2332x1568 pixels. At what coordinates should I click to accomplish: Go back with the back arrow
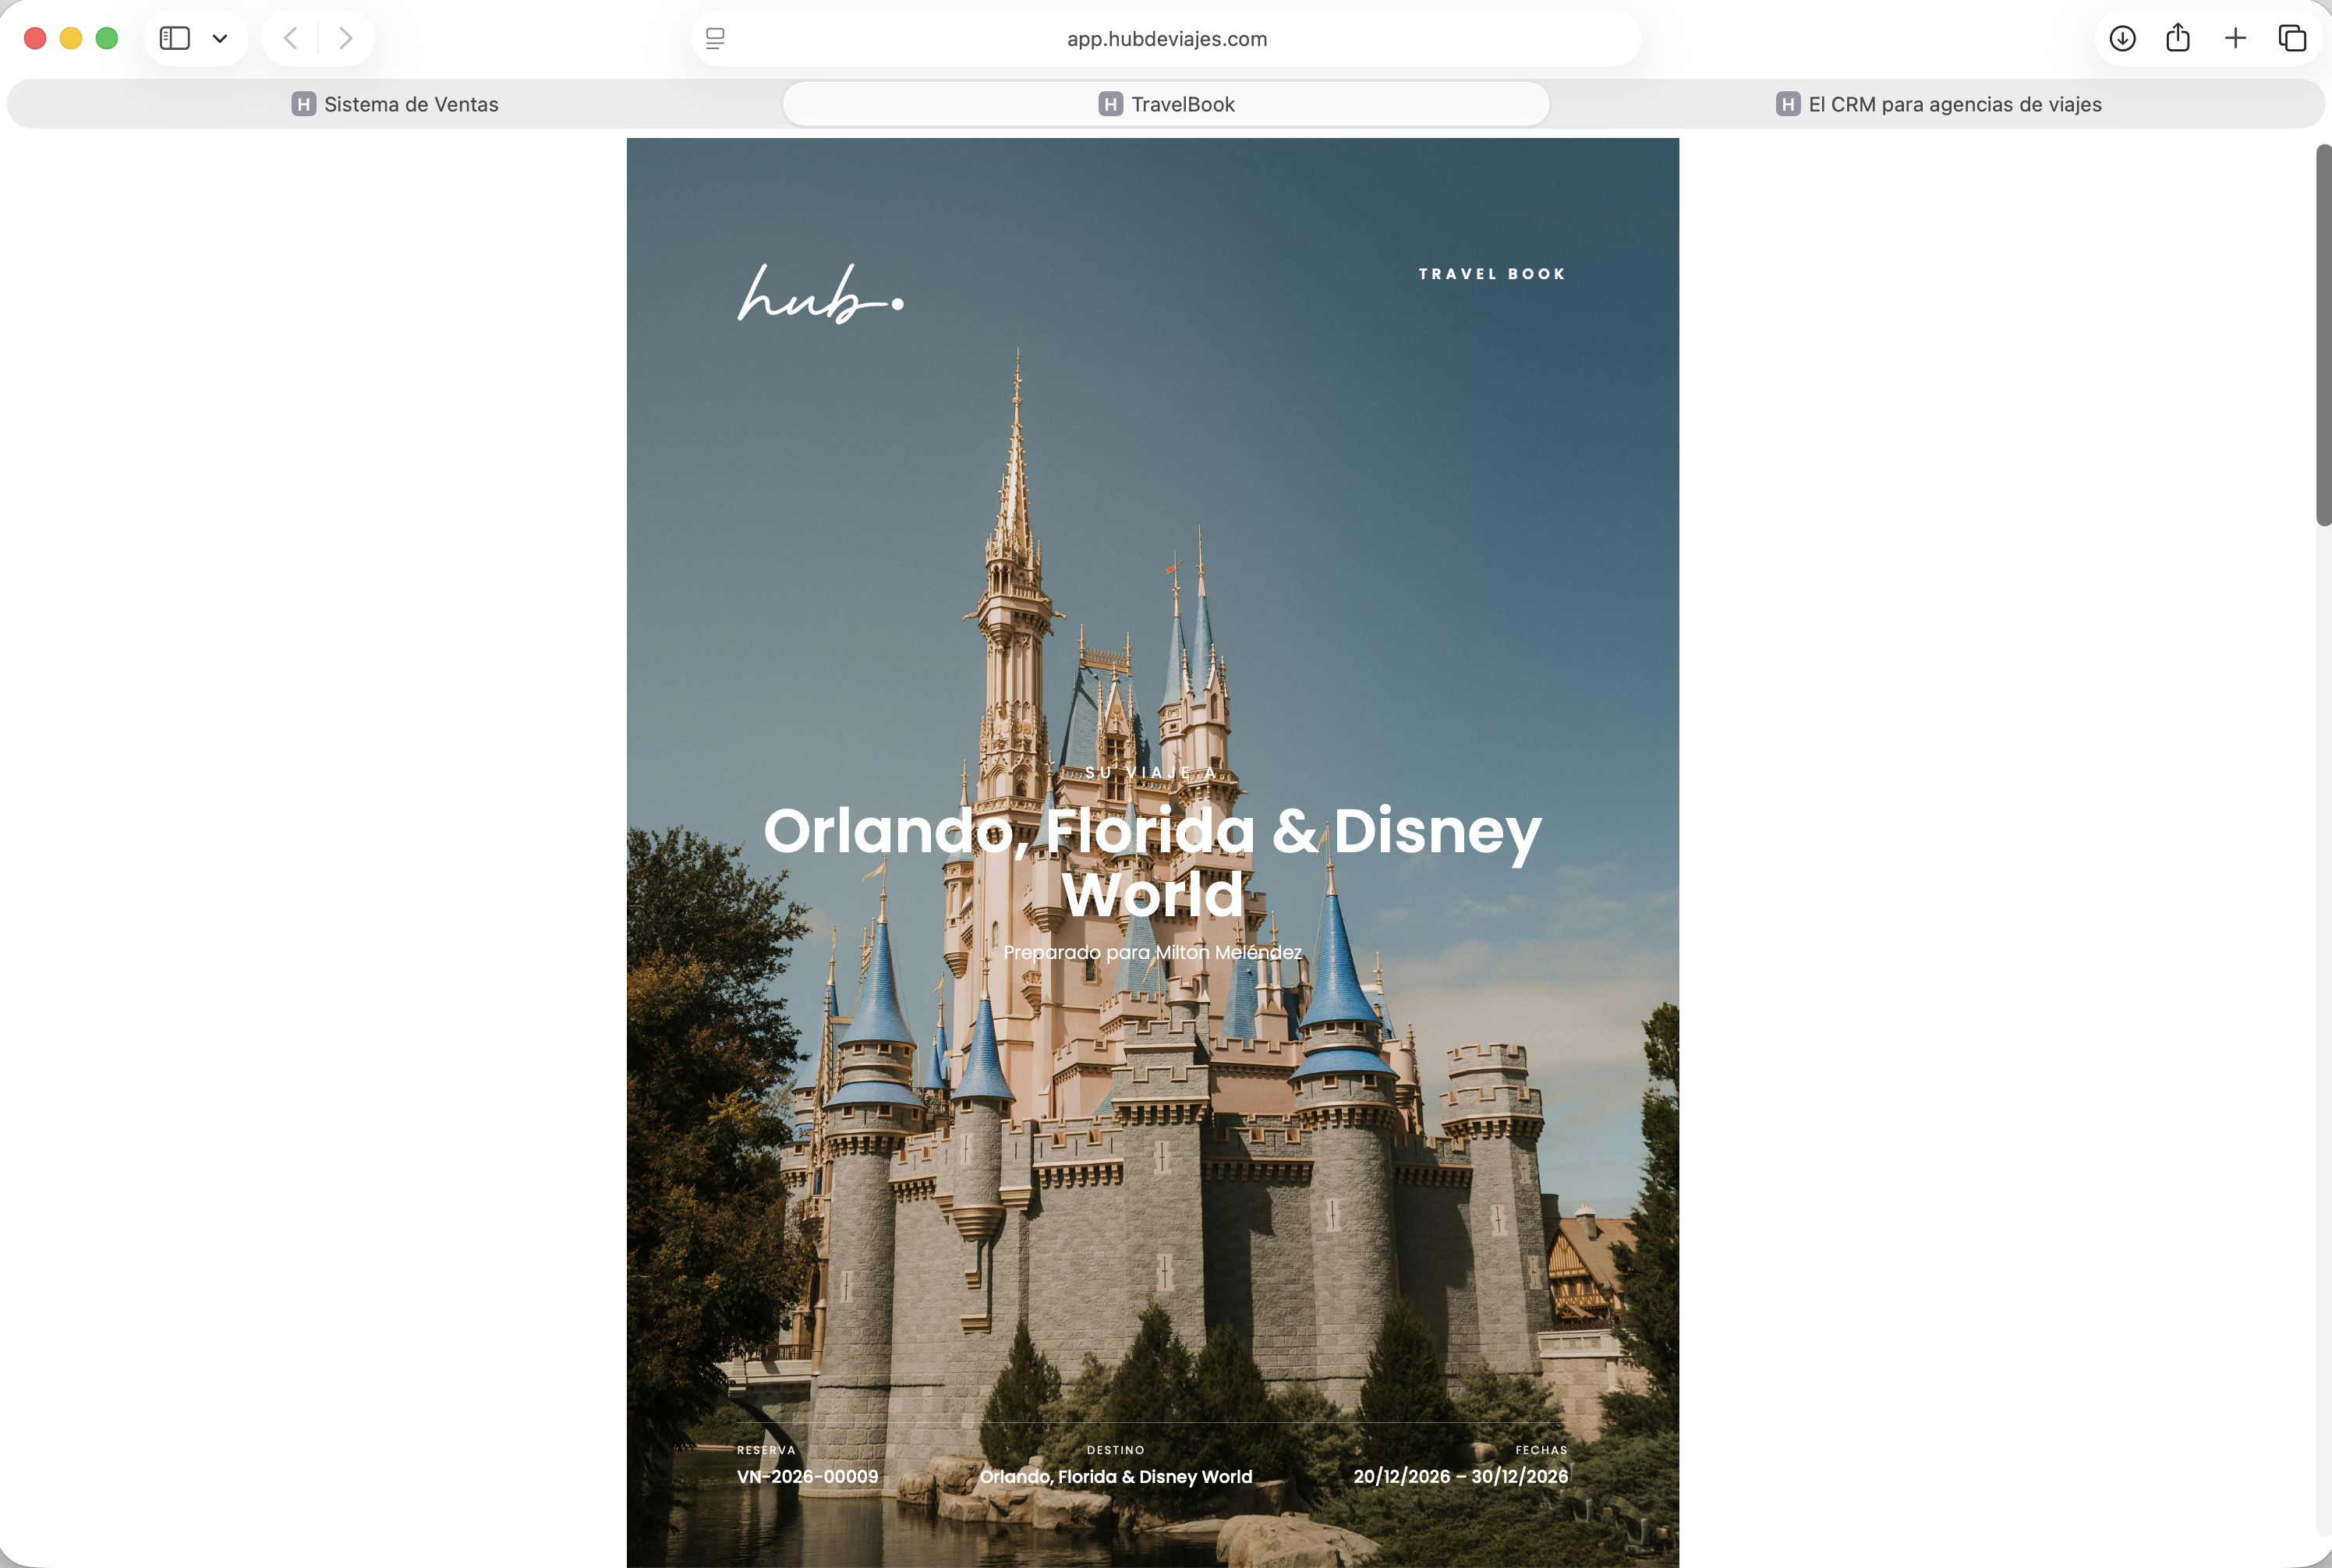click(x=290, y=38)
